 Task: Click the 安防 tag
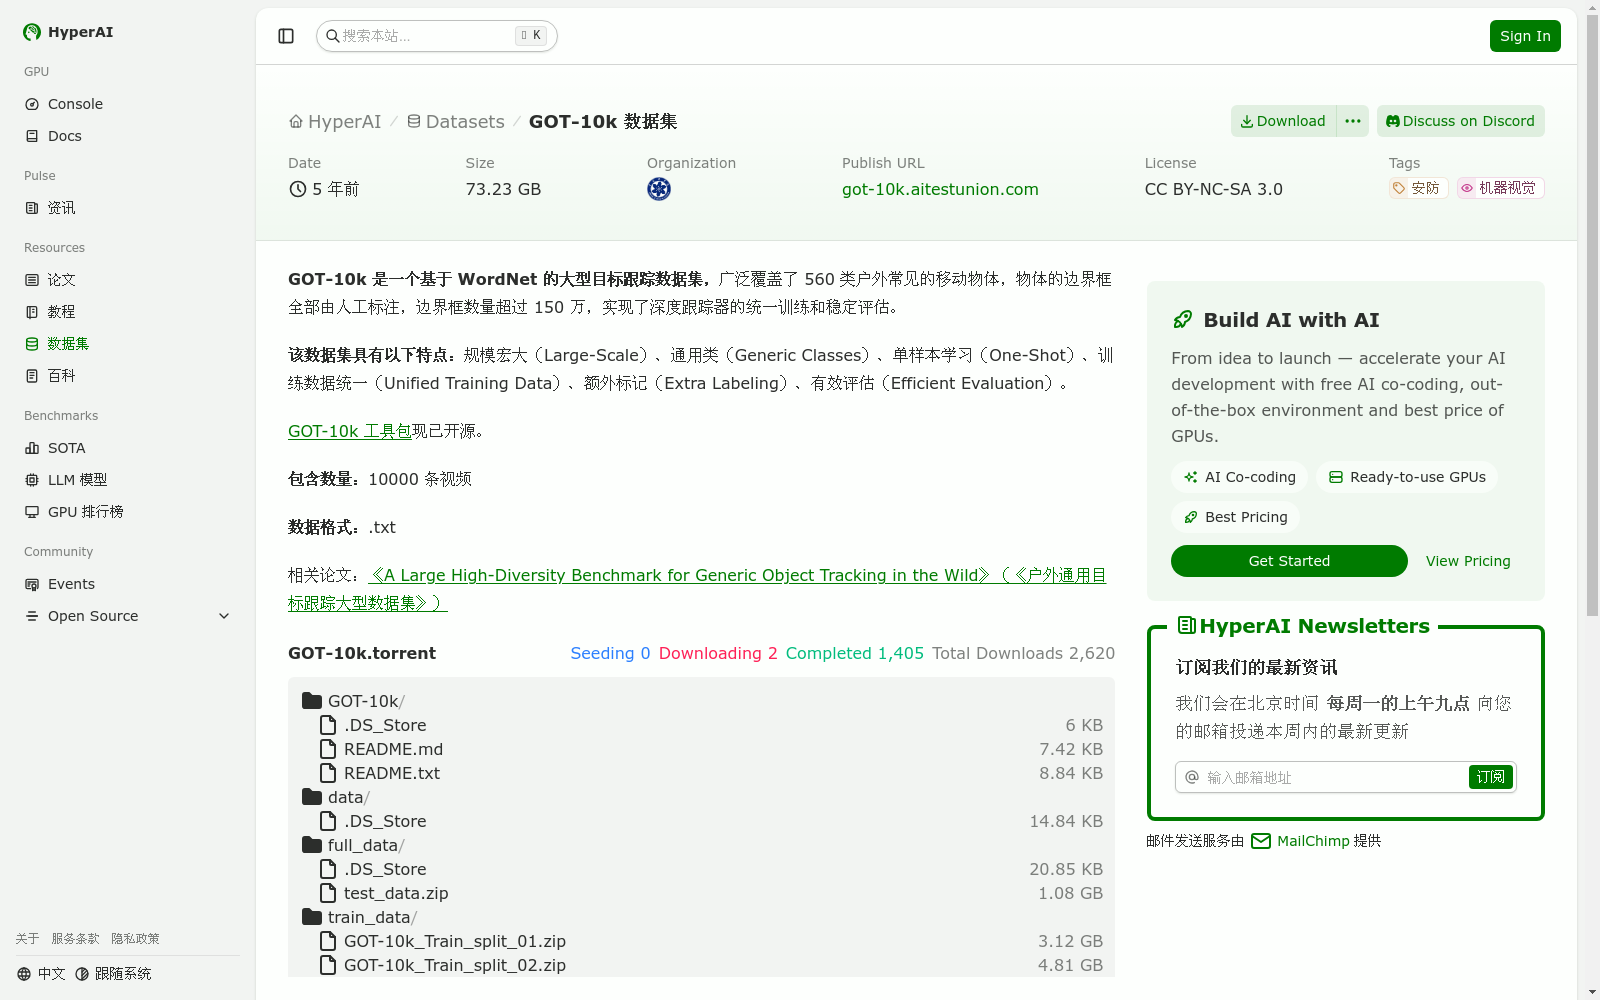click(x=1418, y=188)
